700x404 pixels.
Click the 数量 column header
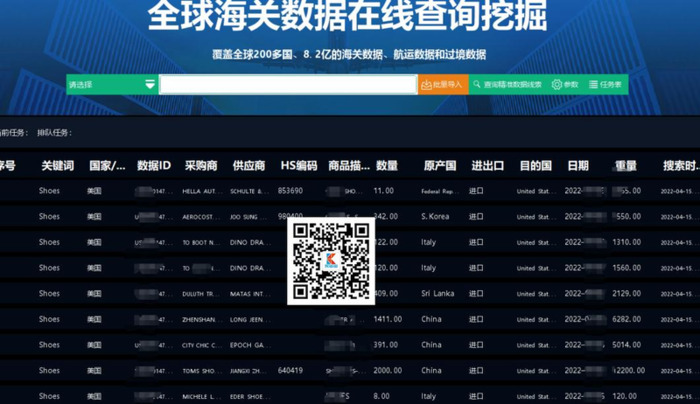point(387,166)
